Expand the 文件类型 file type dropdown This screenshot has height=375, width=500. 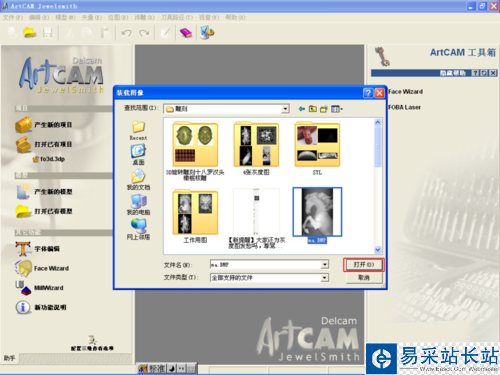324,278
